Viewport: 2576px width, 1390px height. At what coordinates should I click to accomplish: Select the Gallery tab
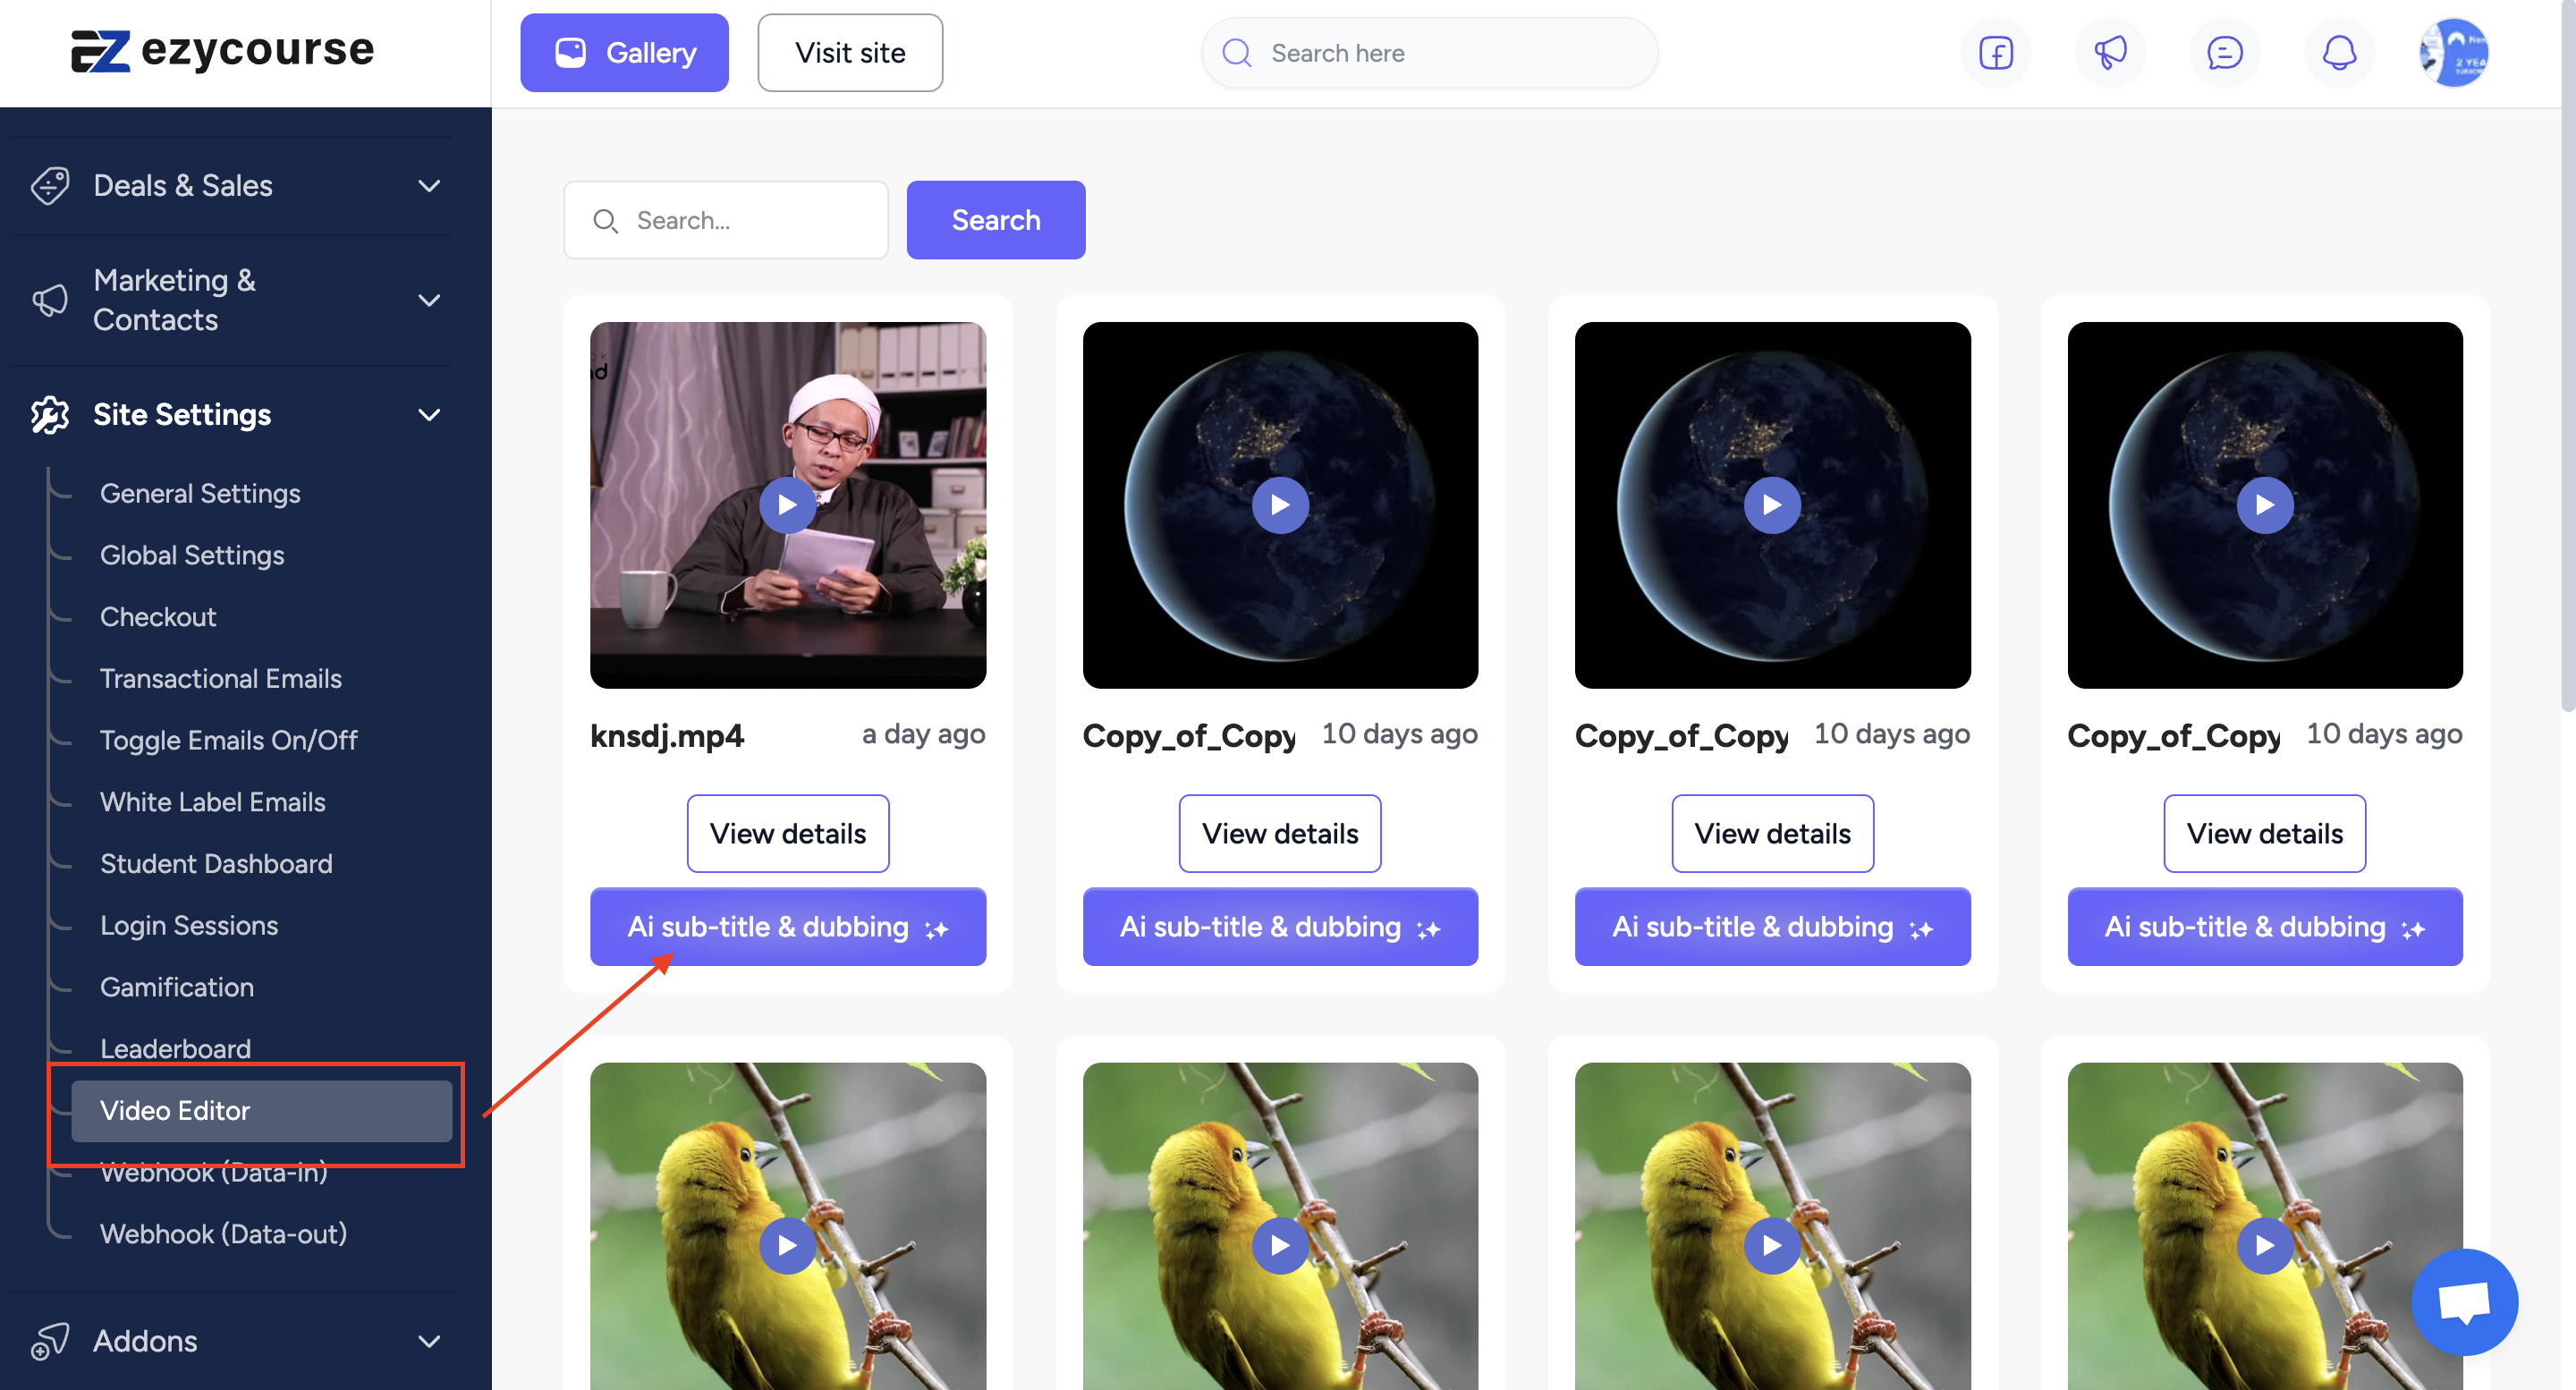624,51
